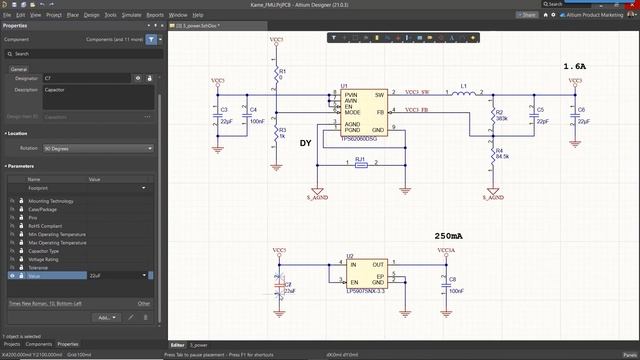Image resolution: width=640 pixels, height=360 pixels.
Task: Toggle lock on Capacitor Type parameter
Action: pyautogui.click(x=21, y=251)
